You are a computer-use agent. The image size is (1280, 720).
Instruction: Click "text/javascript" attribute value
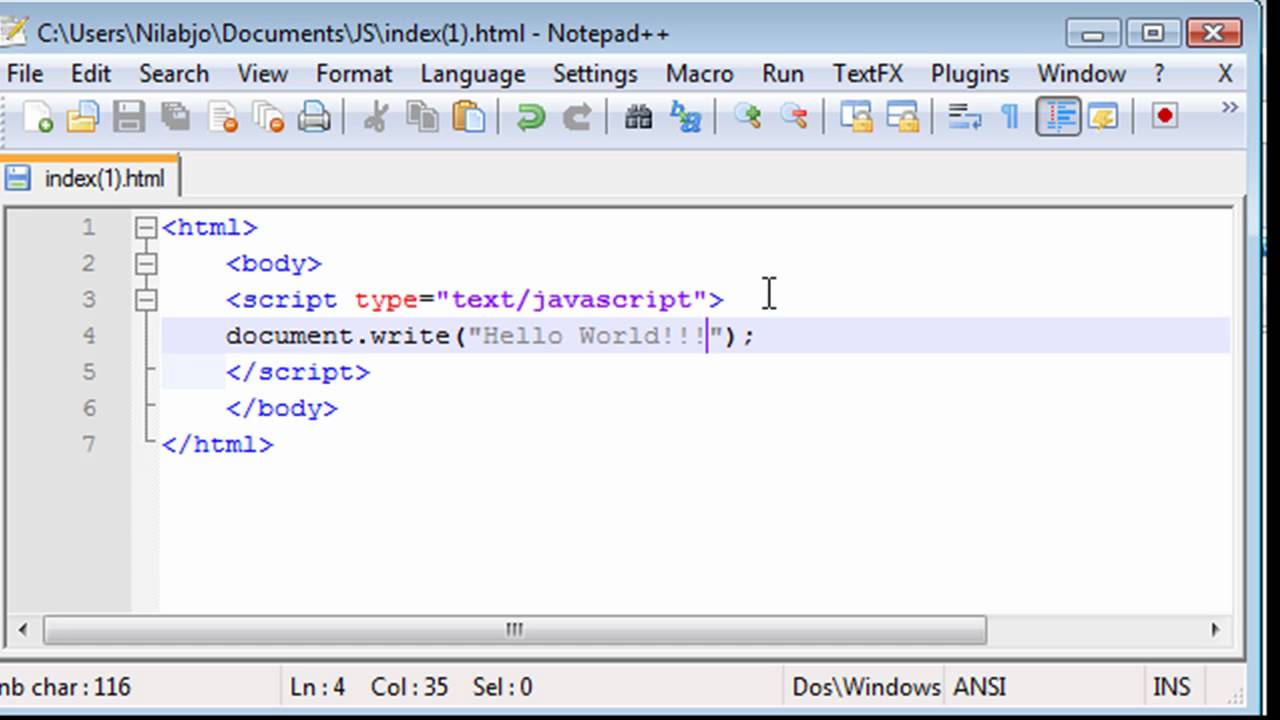click(x=571, y=300)
